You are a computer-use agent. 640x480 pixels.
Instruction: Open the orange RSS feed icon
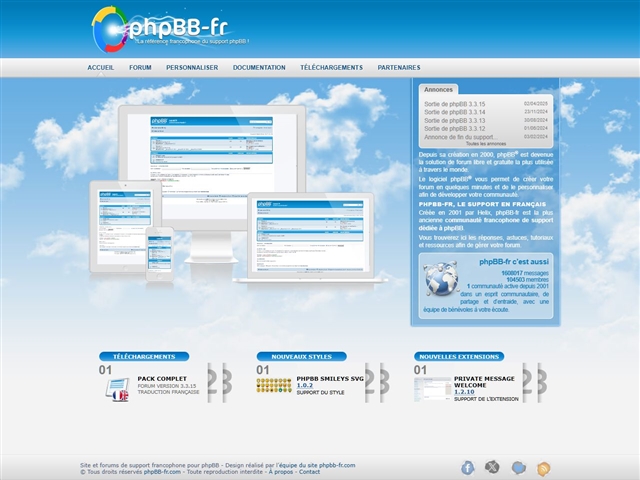(543, 469)
